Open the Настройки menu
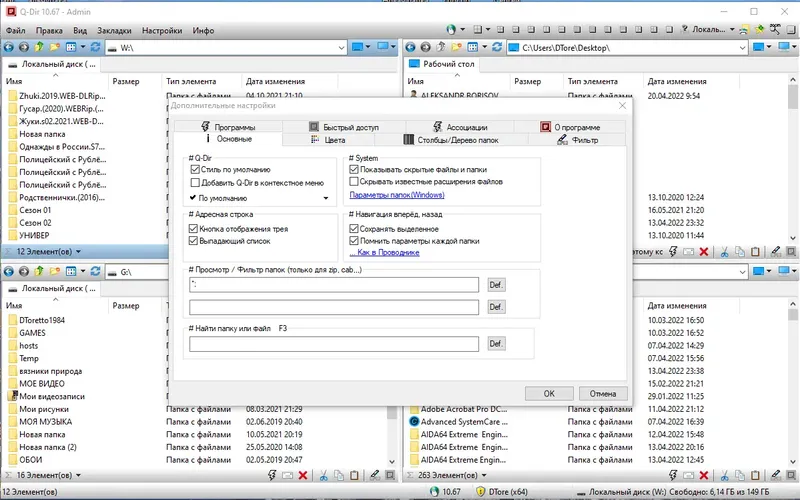Image resolution: width=800 pixels, height=500 pixels. pos(162,31)
